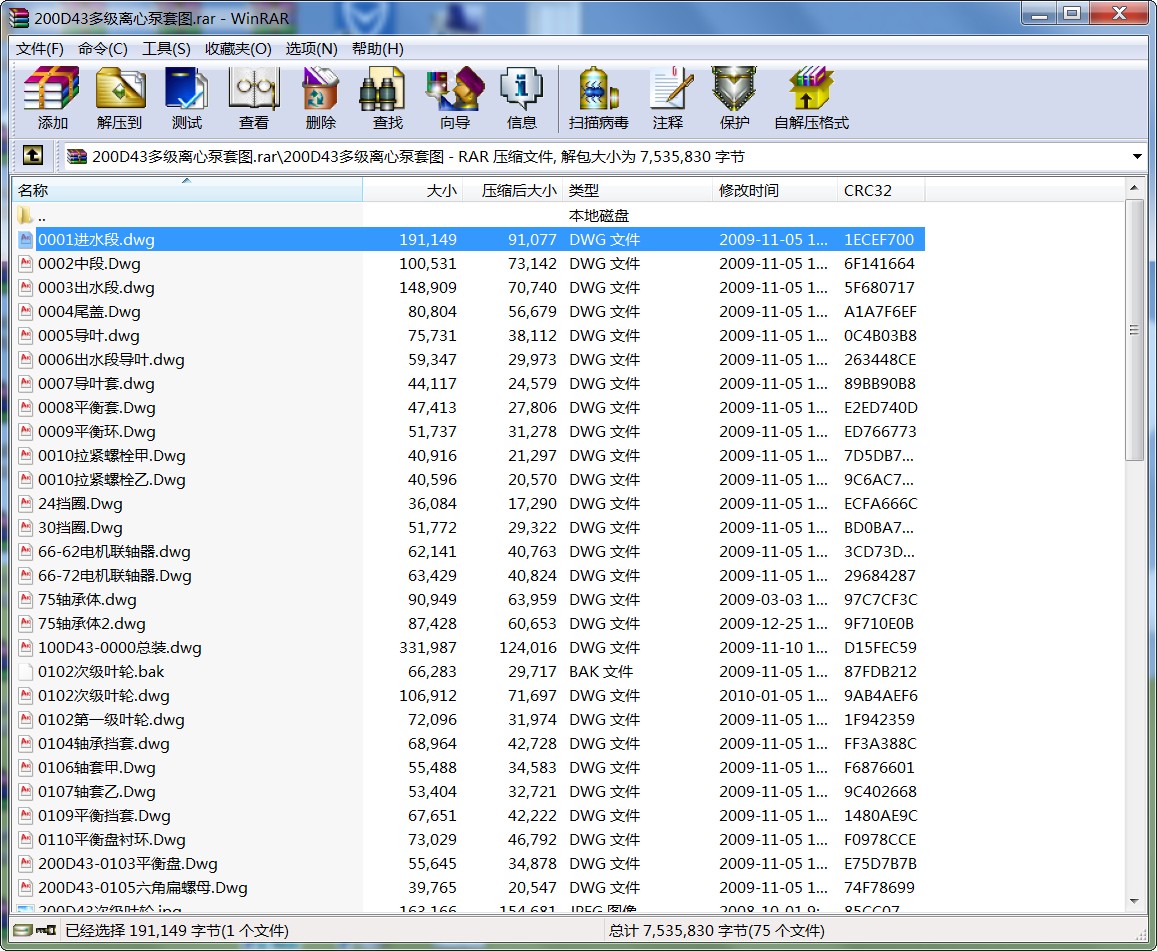Select file 200D43-0105六角扁螺母.Dwg
The height and width of the screenshot is (951, 1157).
(470, 887)
